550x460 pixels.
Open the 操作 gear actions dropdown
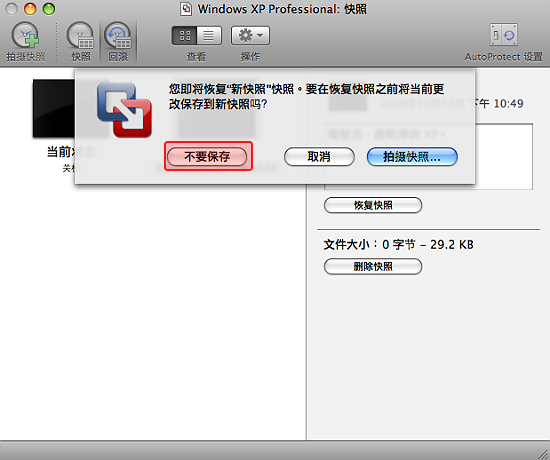(x=250, y=35)
